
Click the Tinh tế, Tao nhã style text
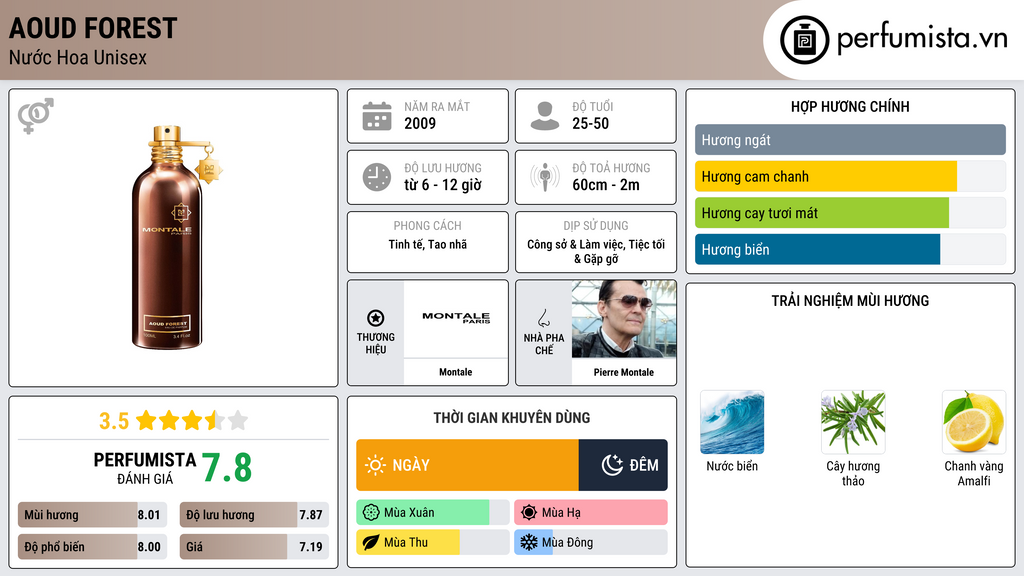tap(428, 244)
